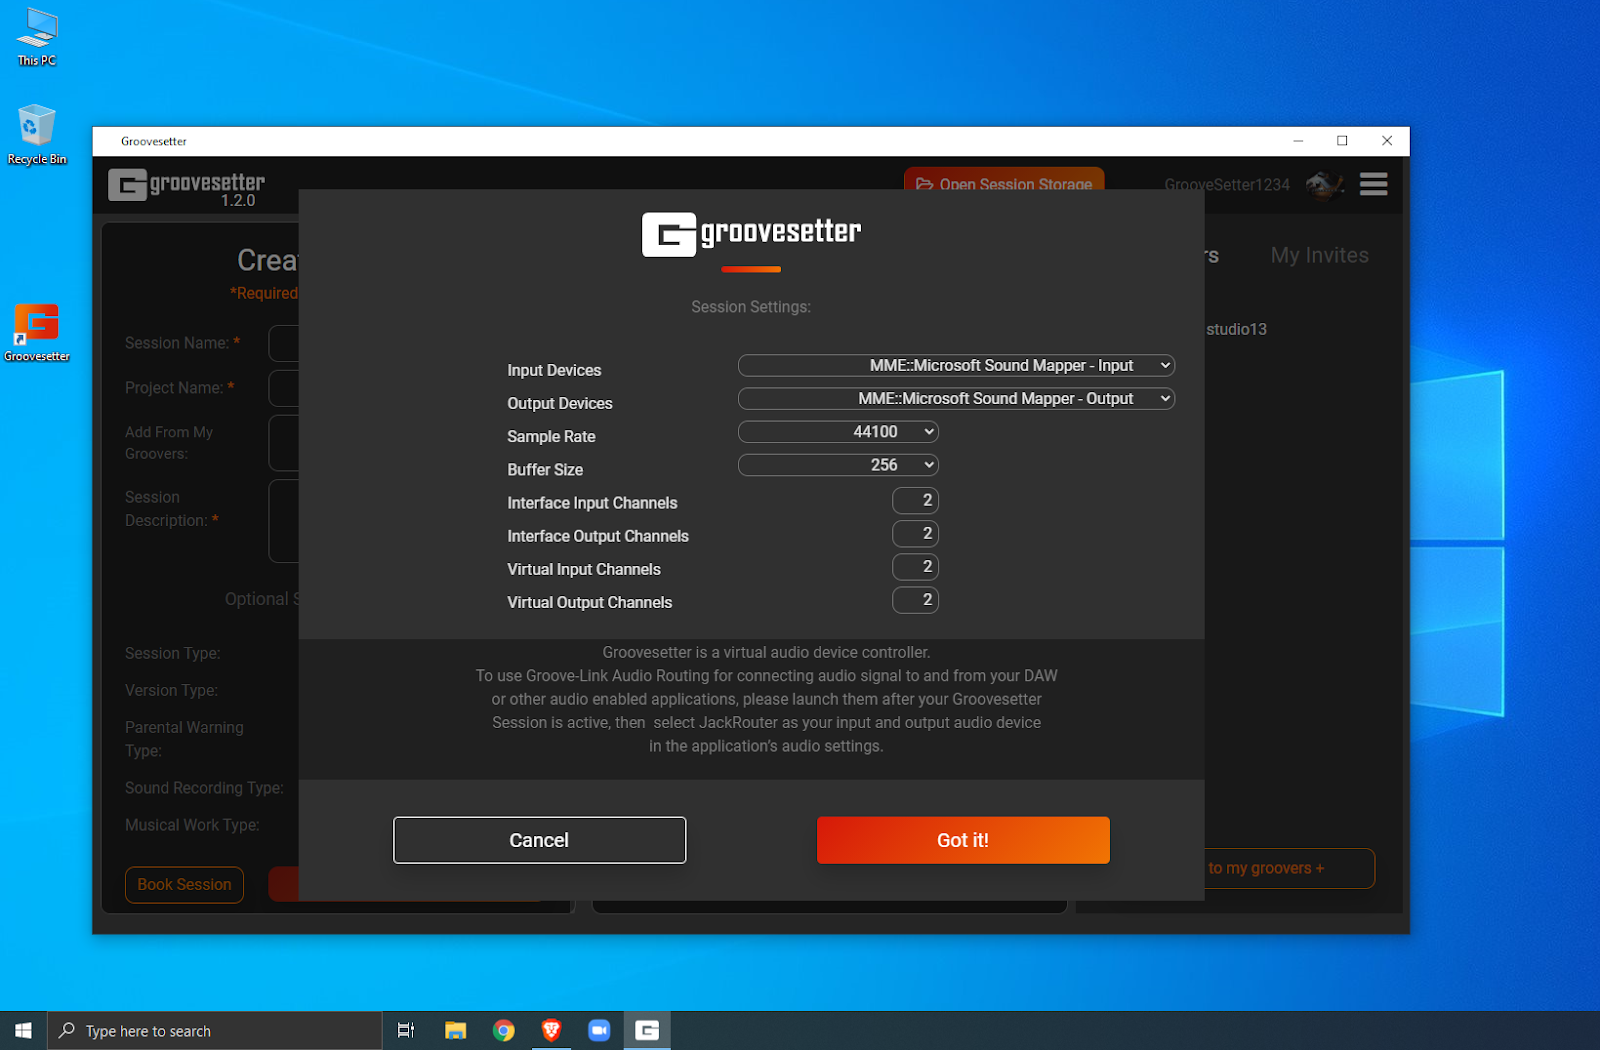Click the Musical Work Type label

point(192,825)
